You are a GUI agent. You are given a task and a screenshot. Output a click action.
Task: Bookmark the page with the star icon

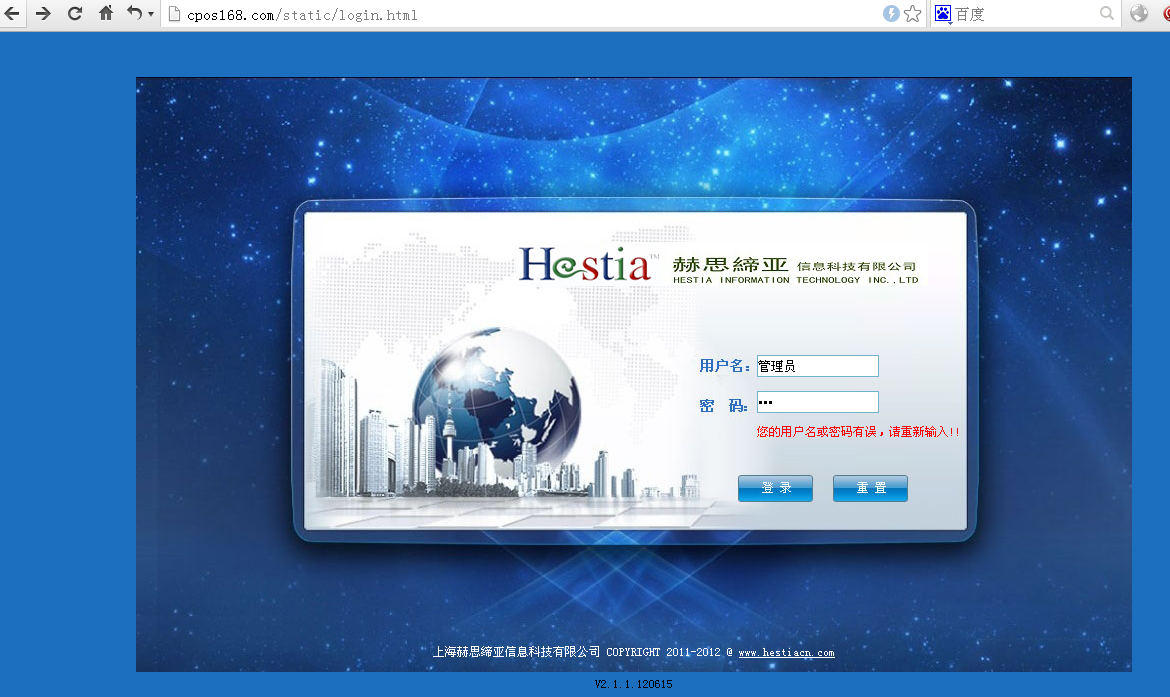click(x=913, y=13)
